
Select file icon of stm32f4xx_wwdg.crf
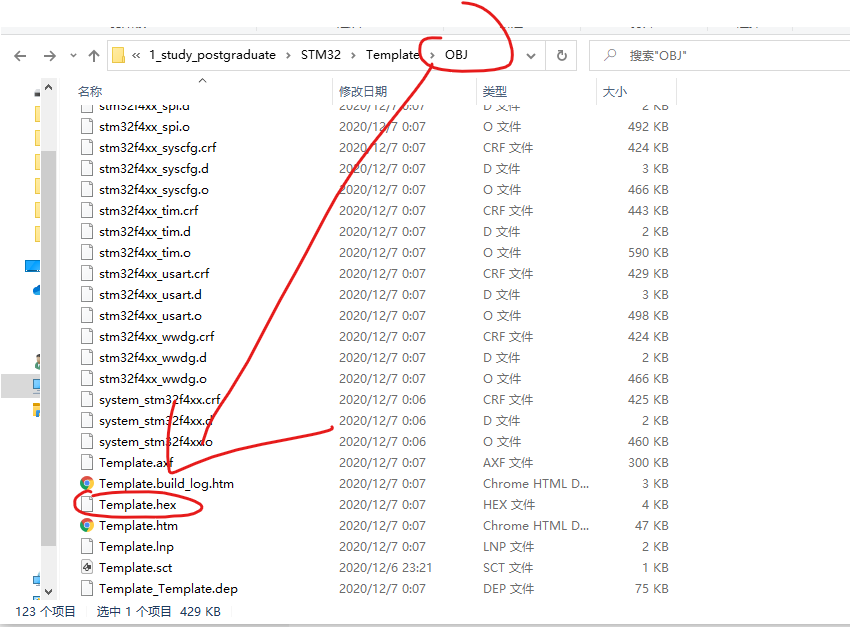point(87,337)
